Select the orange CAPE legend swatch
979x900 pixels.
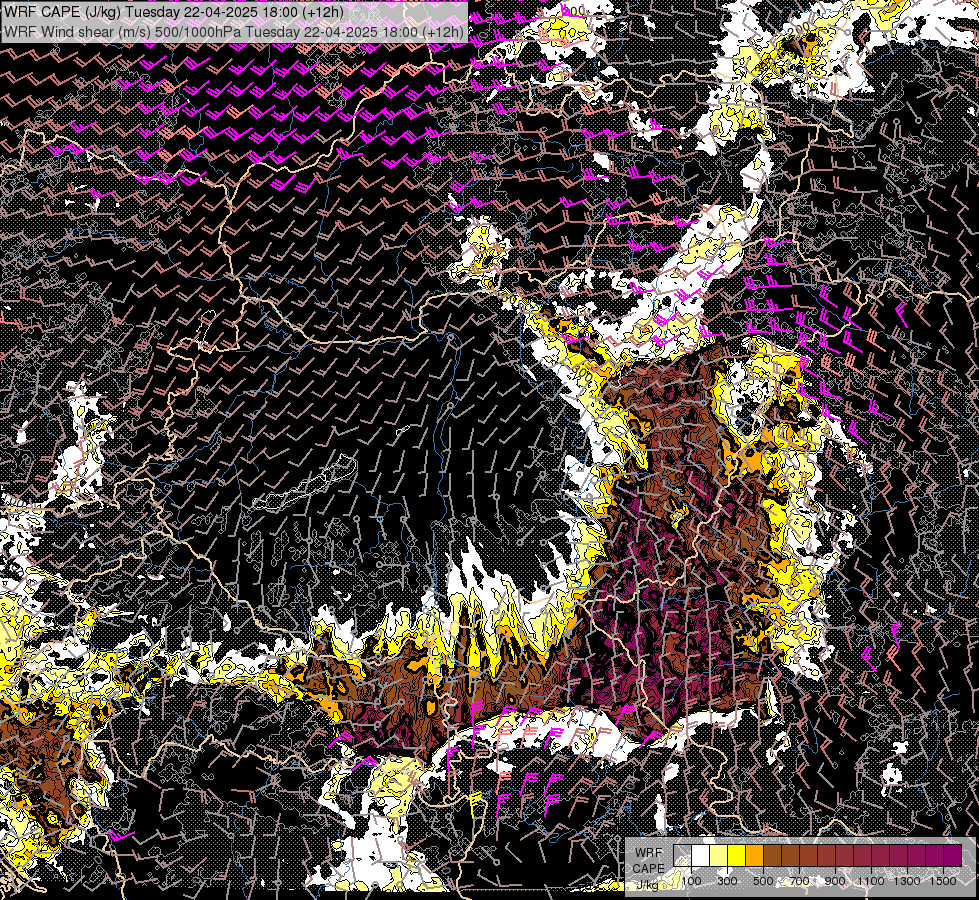pos(754,855)
